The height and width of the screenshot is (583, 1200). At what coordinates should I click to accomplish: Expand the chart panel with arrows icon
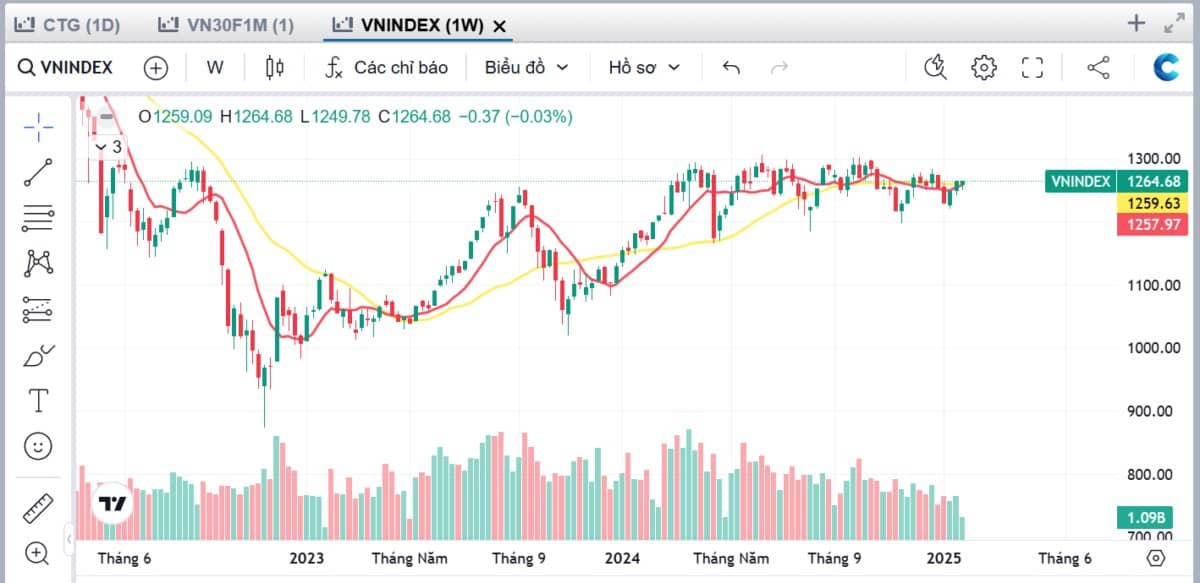tap(1174, 24)
